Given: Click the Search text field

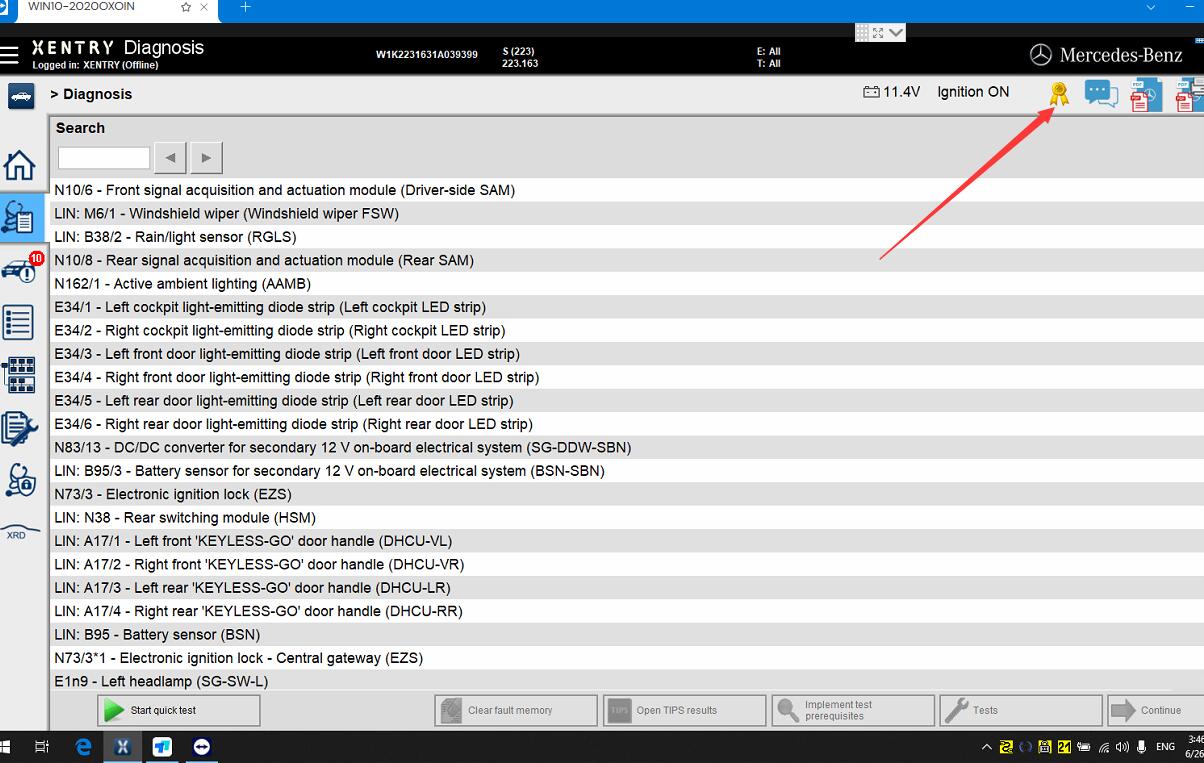Looking at the screenshot, I should 104,158.
